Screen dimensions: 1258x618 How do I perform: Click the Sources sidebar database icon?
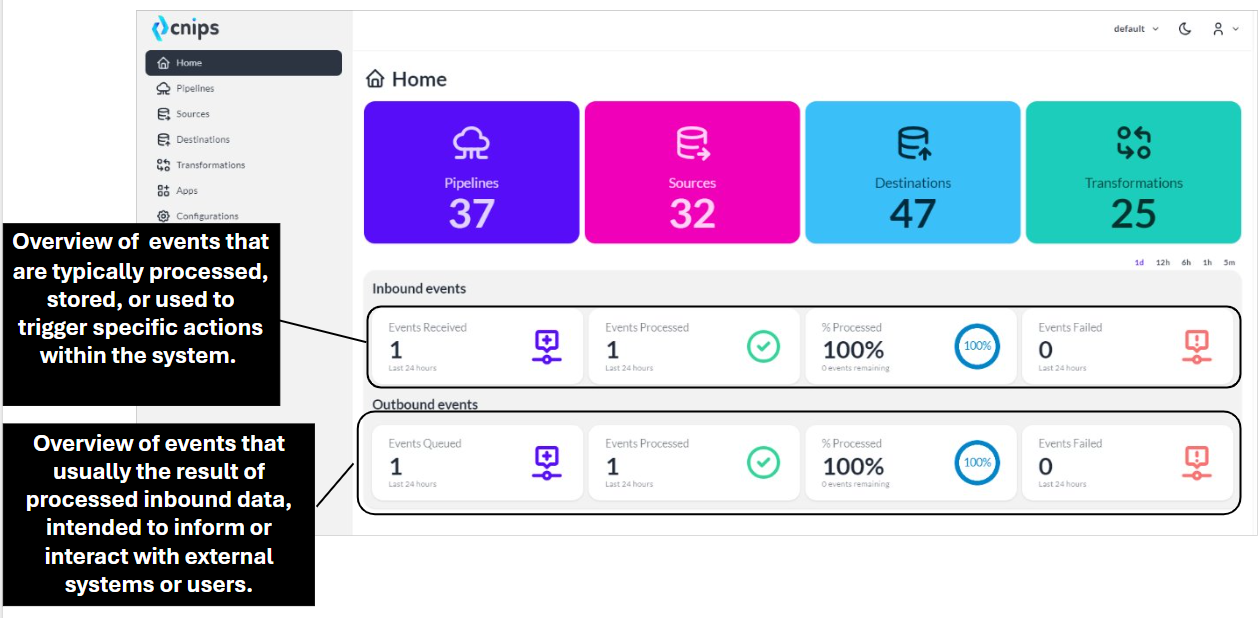(x=163, y=114)
